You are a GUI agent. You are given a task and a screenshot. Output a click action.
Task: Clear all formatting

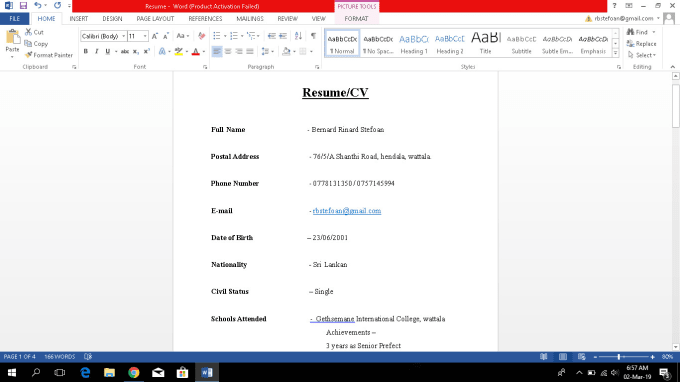coord(201,36)
